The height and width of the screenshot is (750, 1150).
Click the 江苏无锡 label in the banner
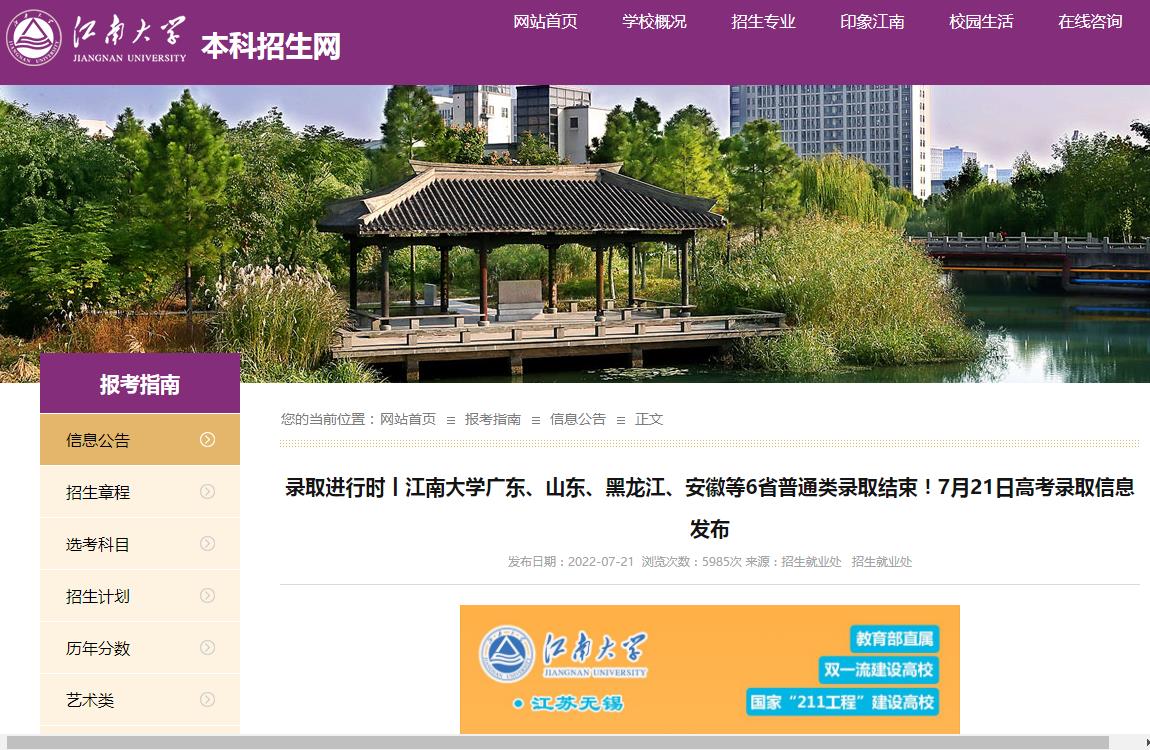point(568,703)
